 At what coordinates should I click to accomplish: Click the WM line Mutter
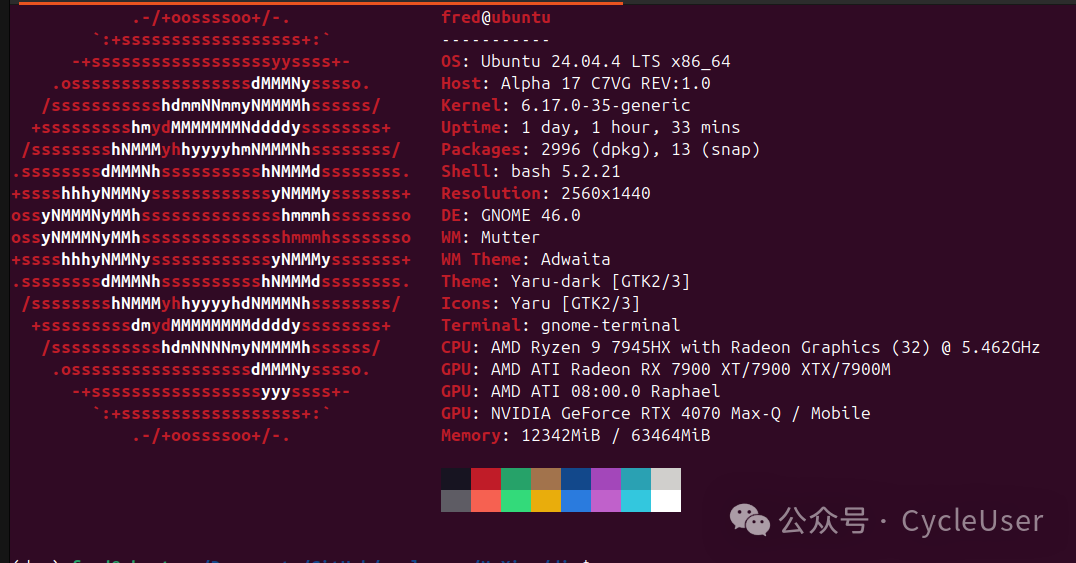[x=491, y=237]
